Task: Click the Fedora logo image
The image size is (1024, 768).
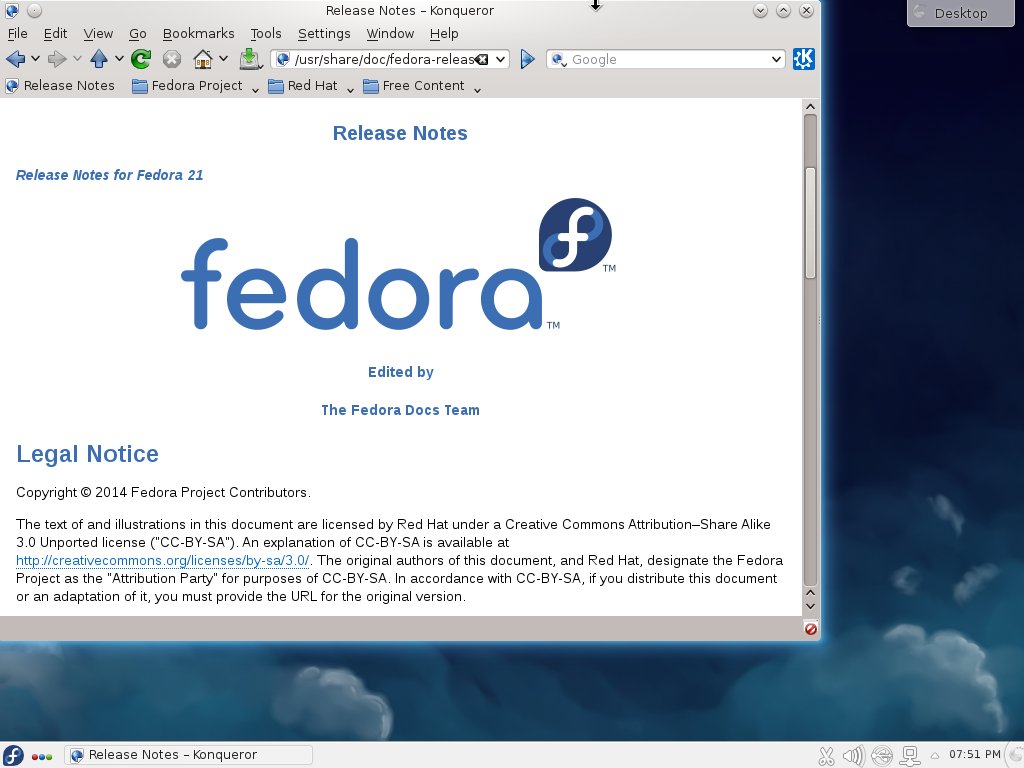Action: click(398, 264)
